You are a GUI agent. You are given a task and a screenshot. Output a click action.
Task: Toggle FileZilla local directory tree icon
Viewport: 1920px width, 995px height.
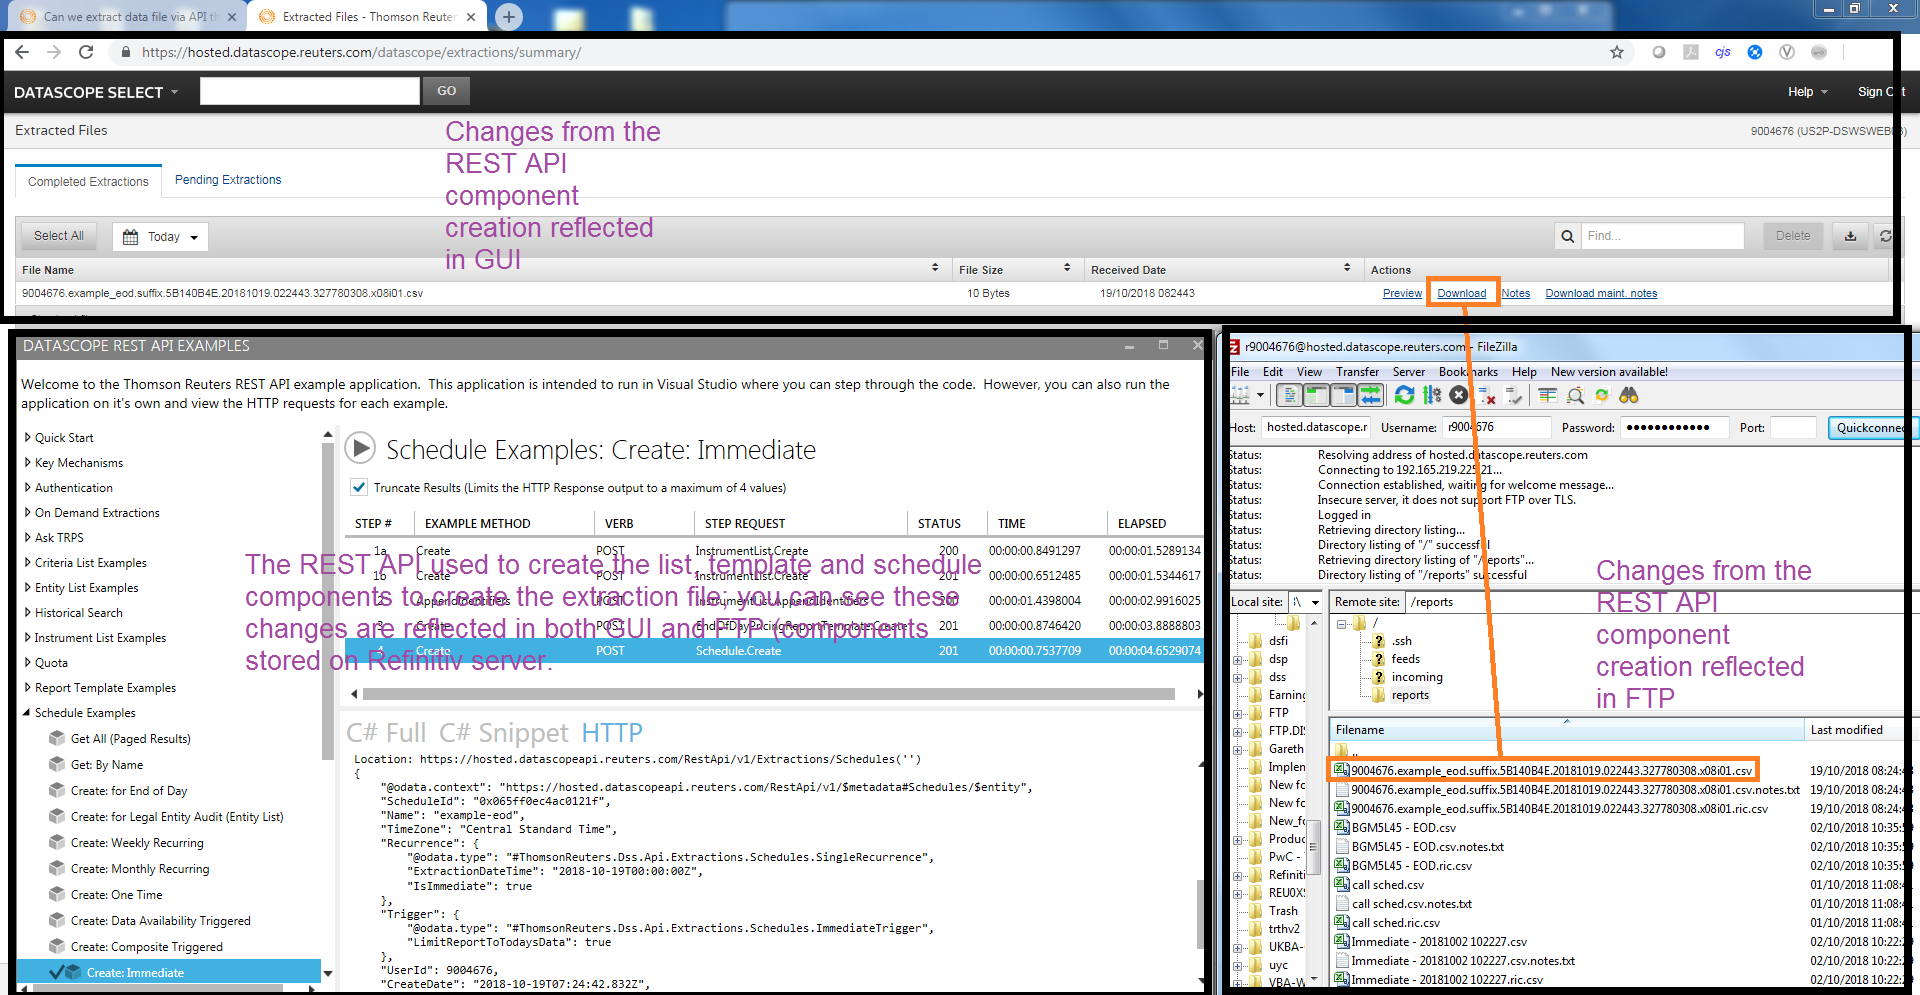click(x=1316, y=396)
